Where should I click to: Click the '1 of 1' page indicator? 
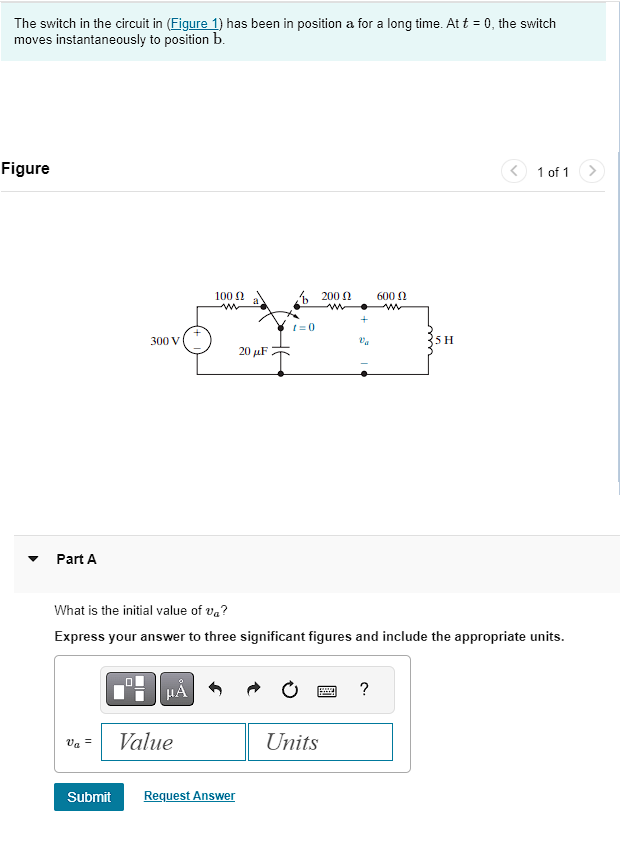(553, 171)
